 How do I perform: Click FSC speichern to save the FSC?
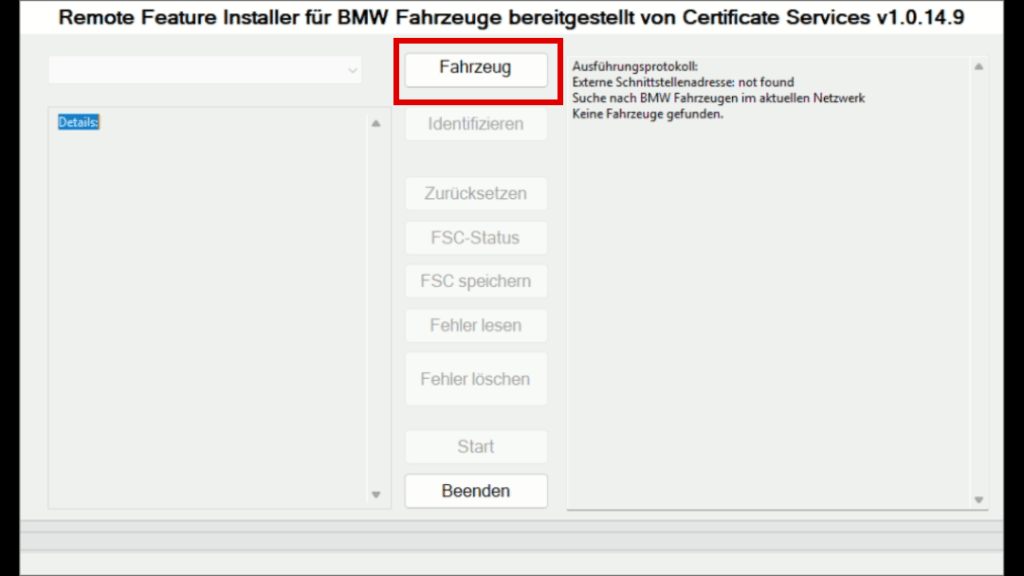point(475,281)
